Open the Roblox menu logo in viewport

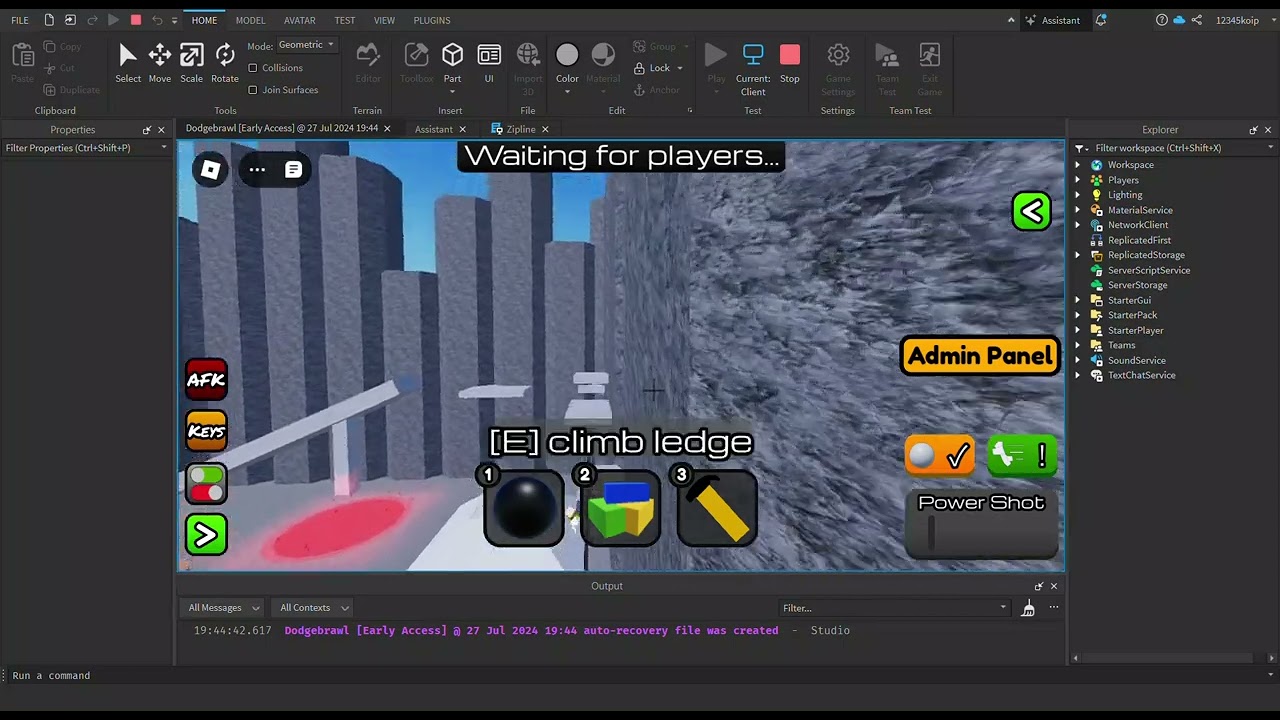click(210, 170)
